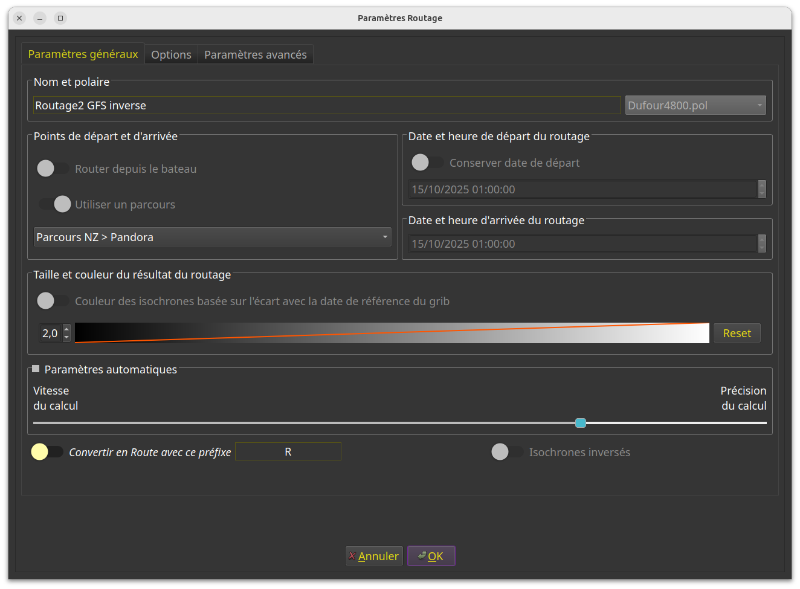
Task: Enable 'Conserver date de départ' switch
Action: pyautogui.click(x=427, y=162)
